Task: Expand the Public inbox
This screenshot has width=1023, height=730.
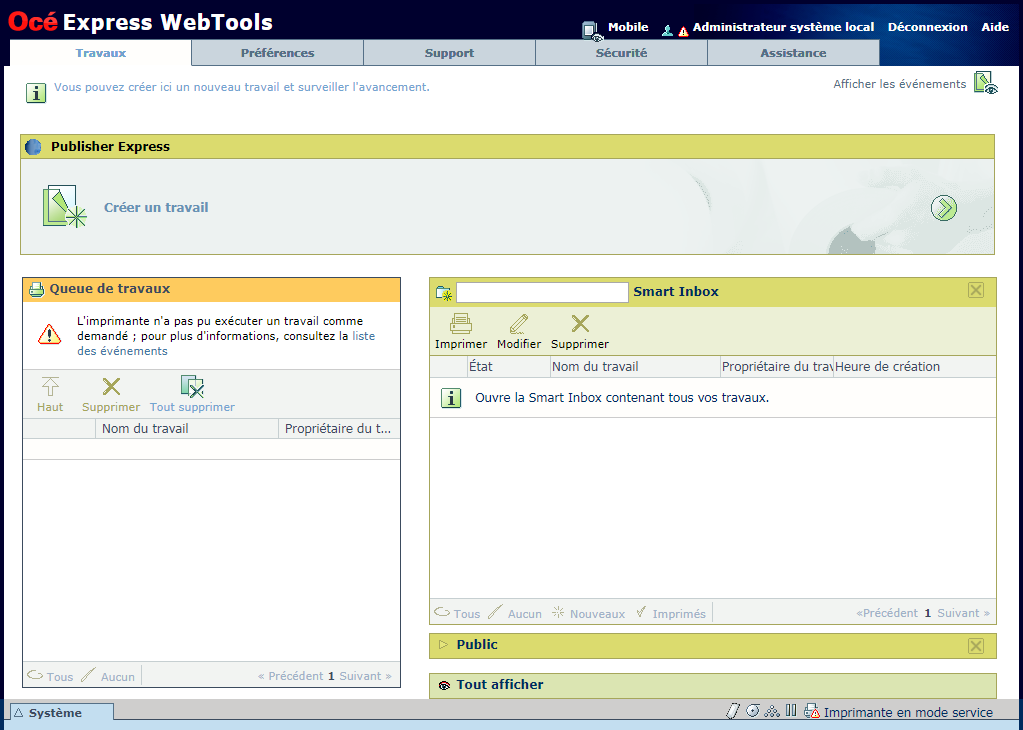Action: 444,645
